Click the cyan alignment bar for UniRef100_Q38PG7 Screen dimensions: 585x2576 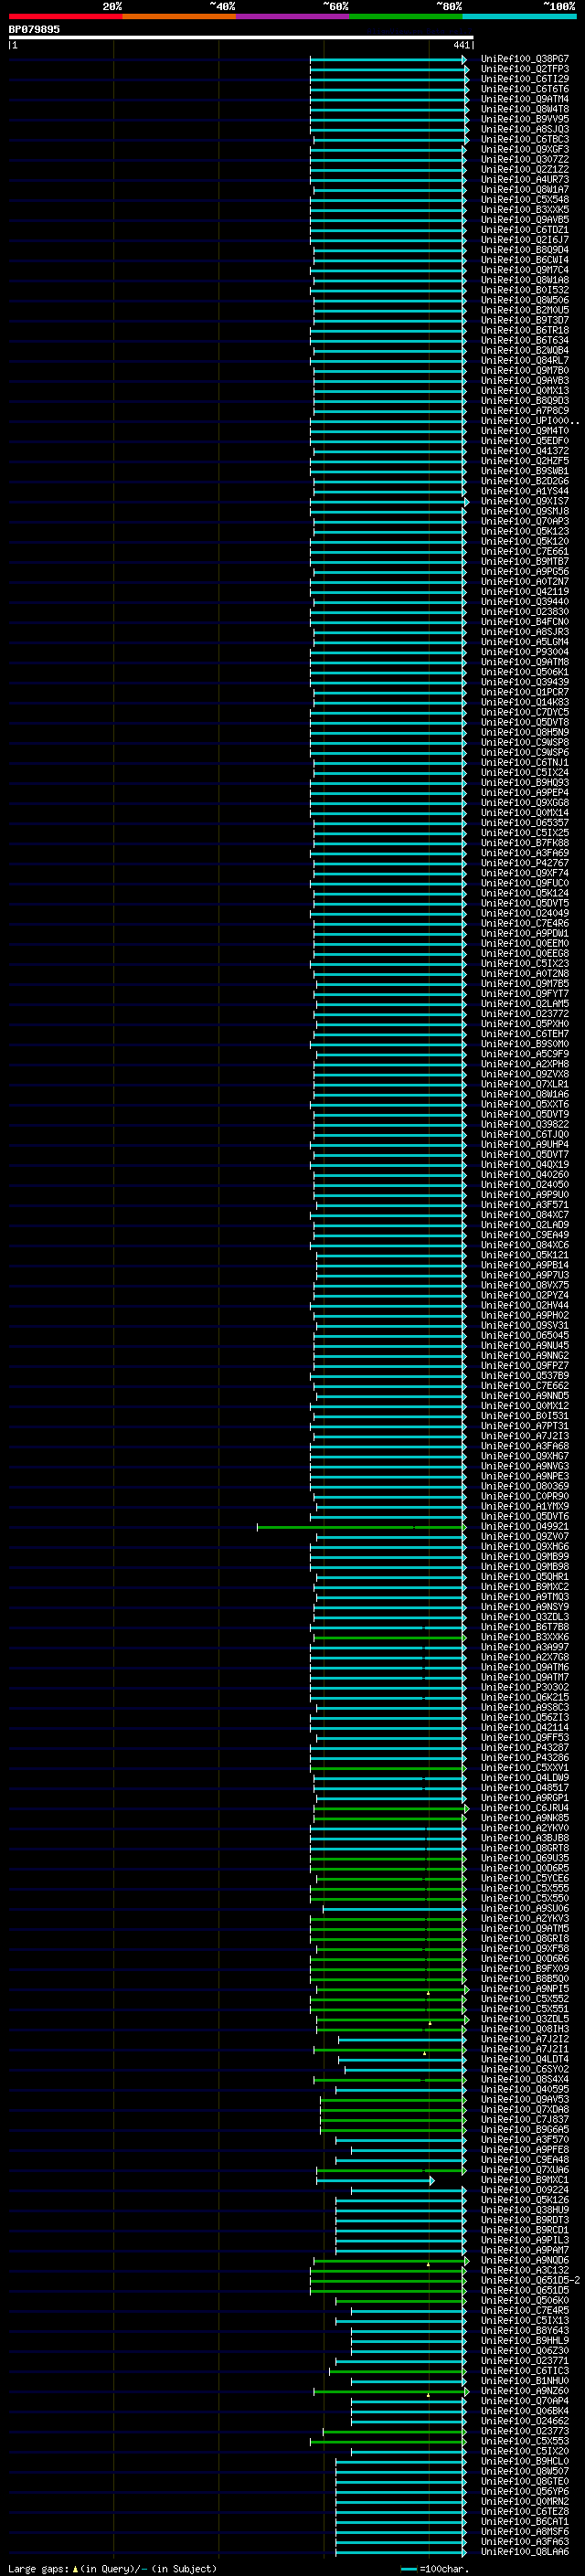pos(388,59)
